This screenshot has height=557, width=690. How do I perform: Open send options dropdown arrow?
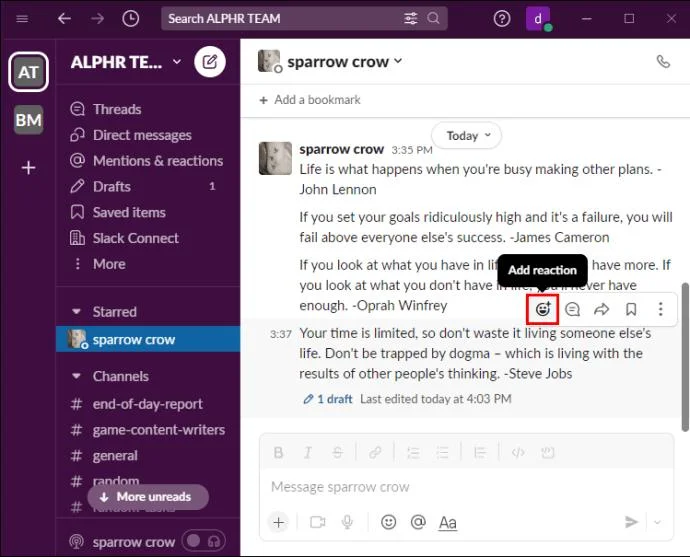coord(657,522)
